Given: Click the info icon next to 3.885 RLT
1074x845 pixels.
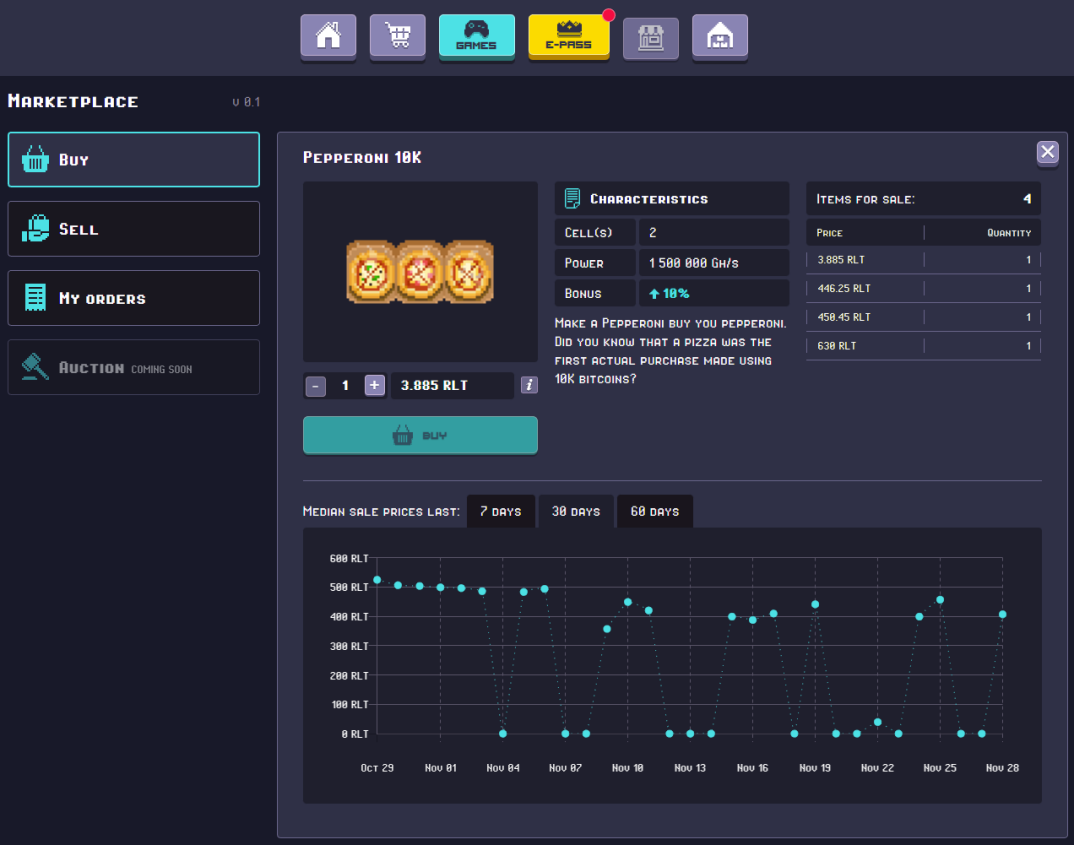Looking at the screenshot, I should (529, 385).
